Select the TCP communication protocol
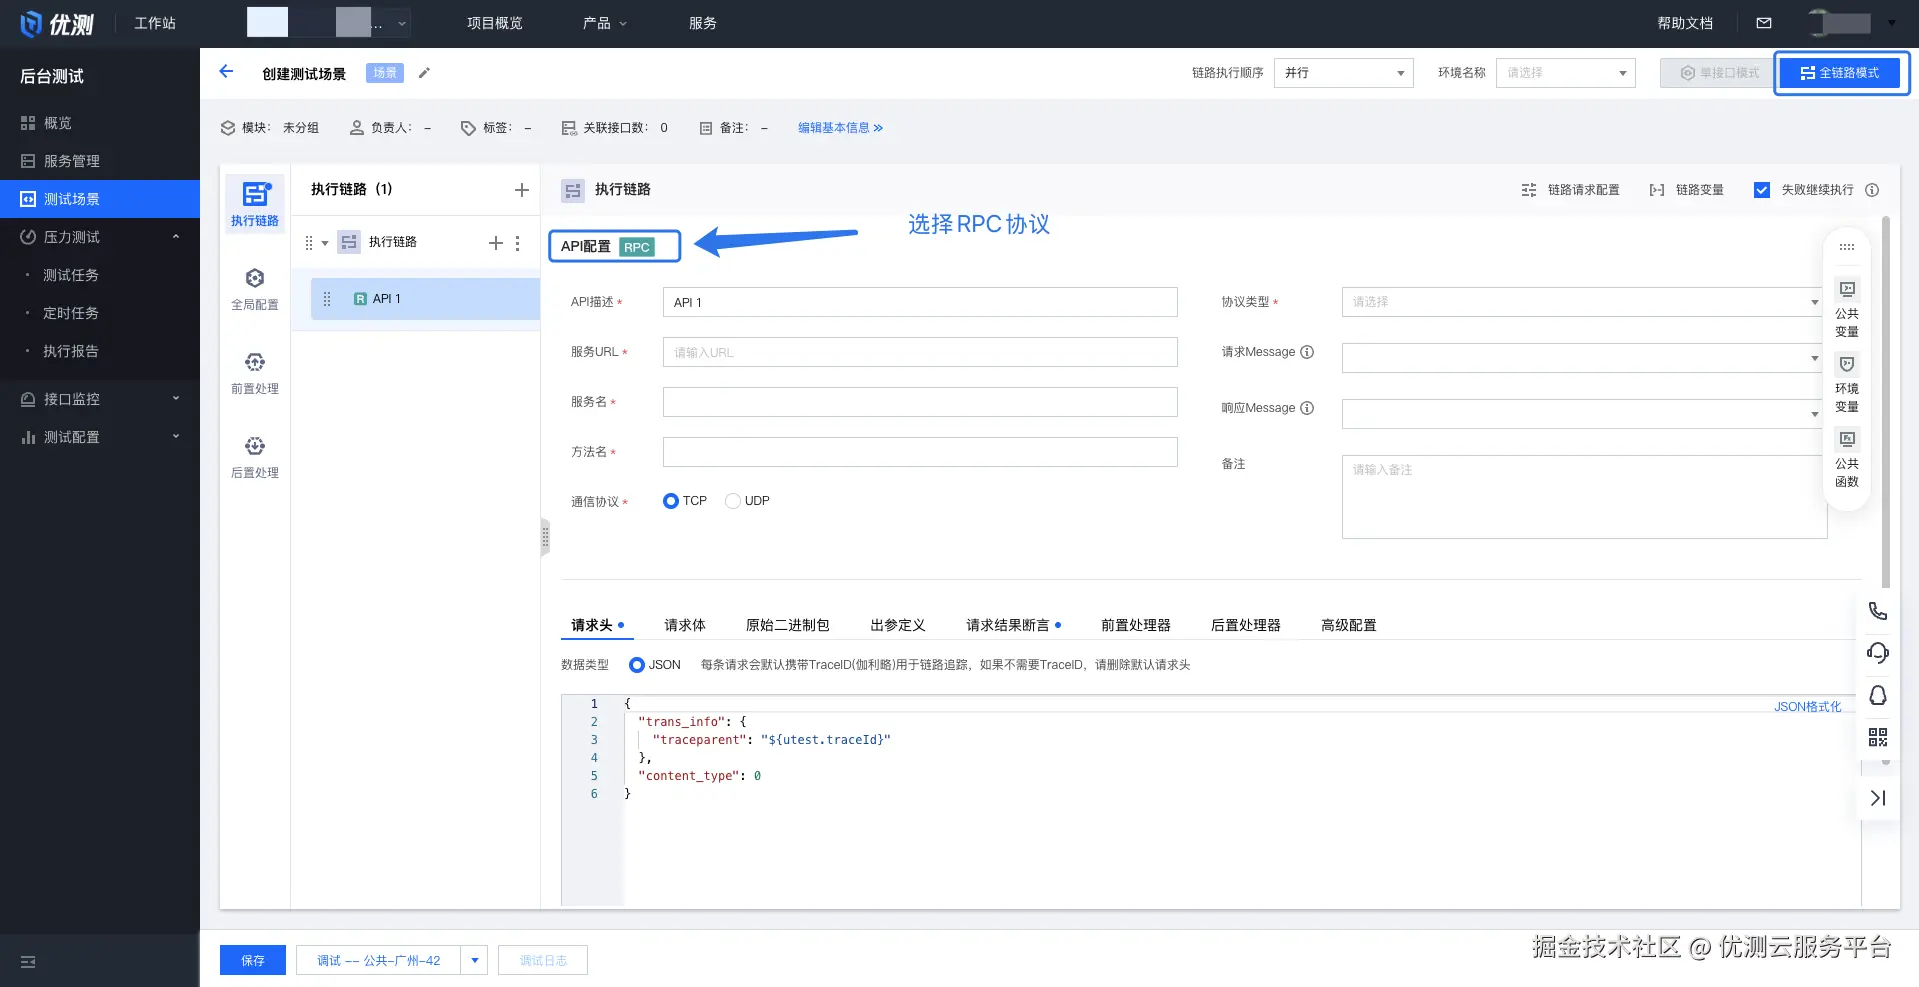1919x987 pixels. click(671, 501)
